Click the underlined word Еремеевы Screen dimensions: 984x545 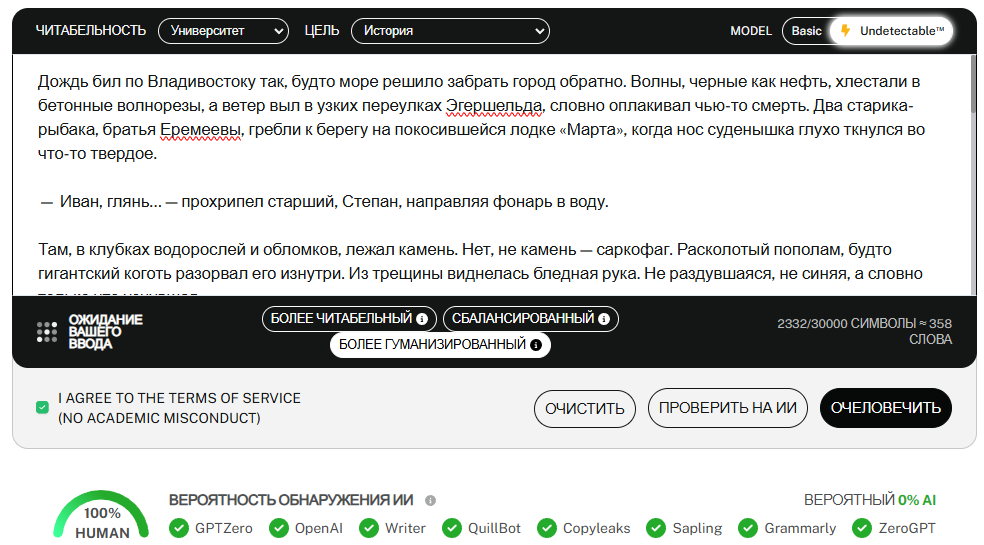coord(200,129)
